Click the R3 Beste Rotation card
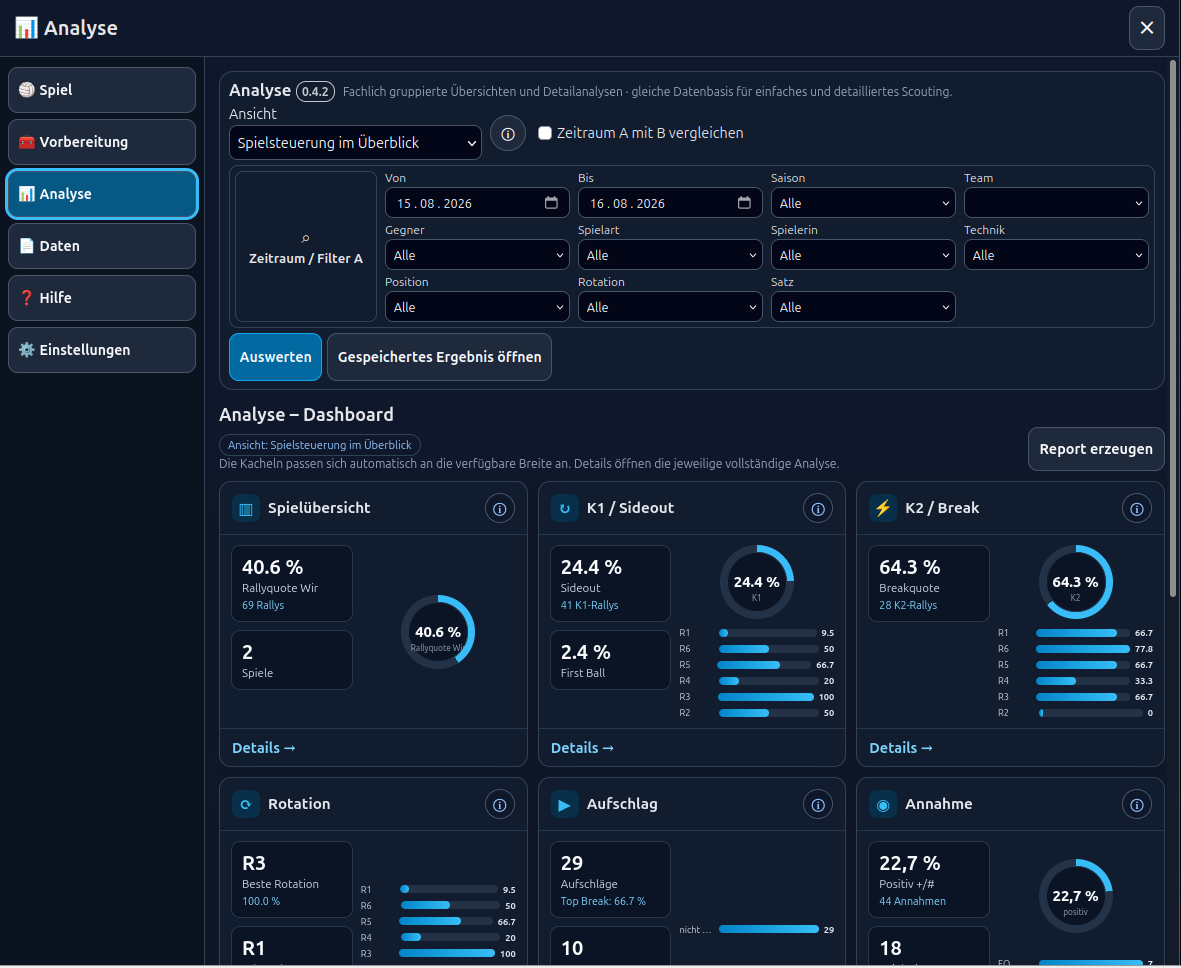The image size is (1181, 968). pos(291,880)
